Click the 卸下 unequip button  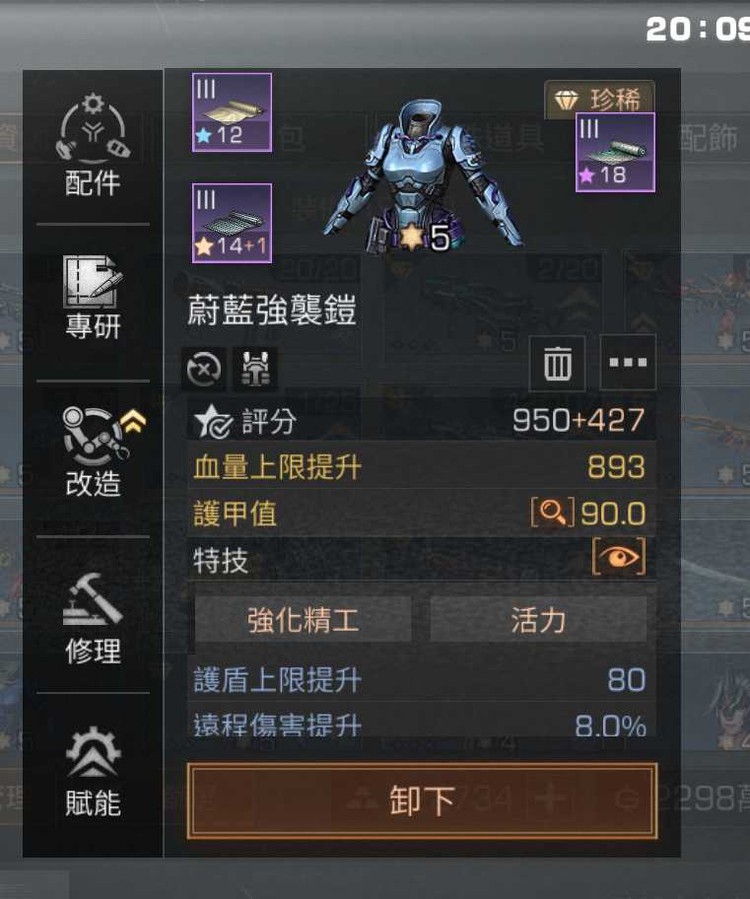(422, 800)
